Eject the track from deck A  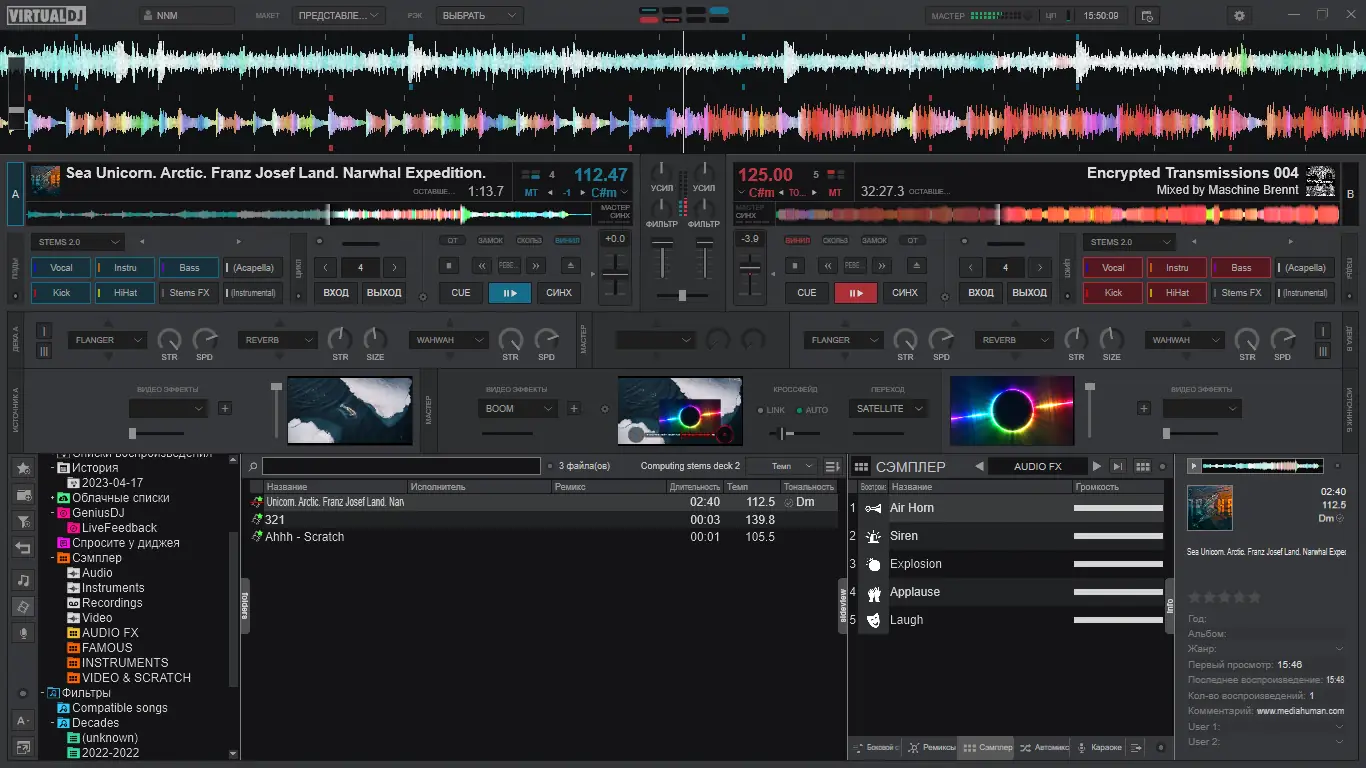(570, 266)
